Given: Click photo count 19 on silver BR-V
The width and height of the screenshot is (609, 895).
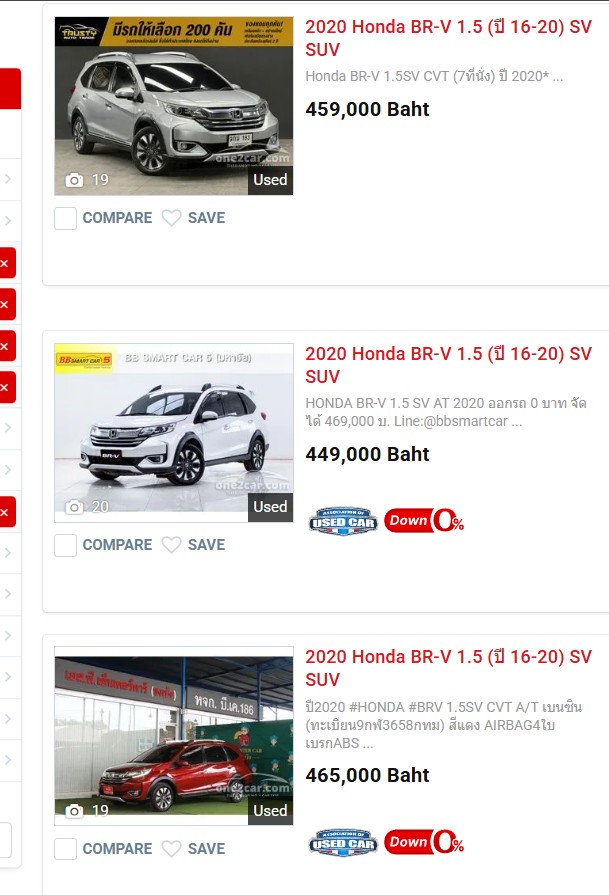Looking at the screenshot, I should pyautogui.click(x=100, y=180).
